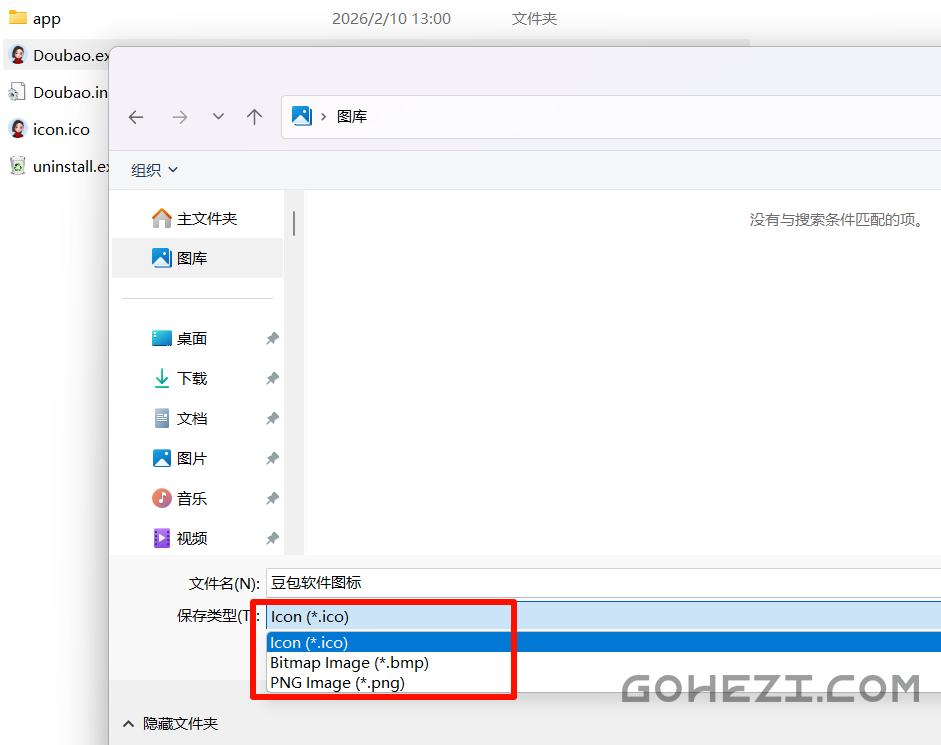Image resolution: width=941 pixels, height=745 pixels.
Task: Go up one folder level
Action: point(255,117)
